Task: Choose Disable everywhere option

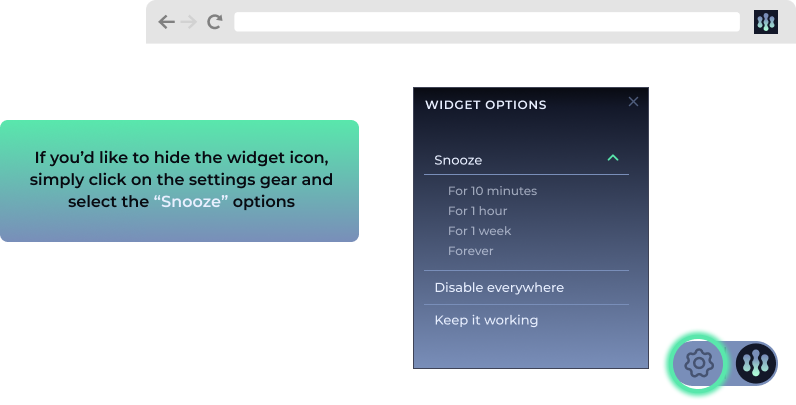Action: coord(499,288)
